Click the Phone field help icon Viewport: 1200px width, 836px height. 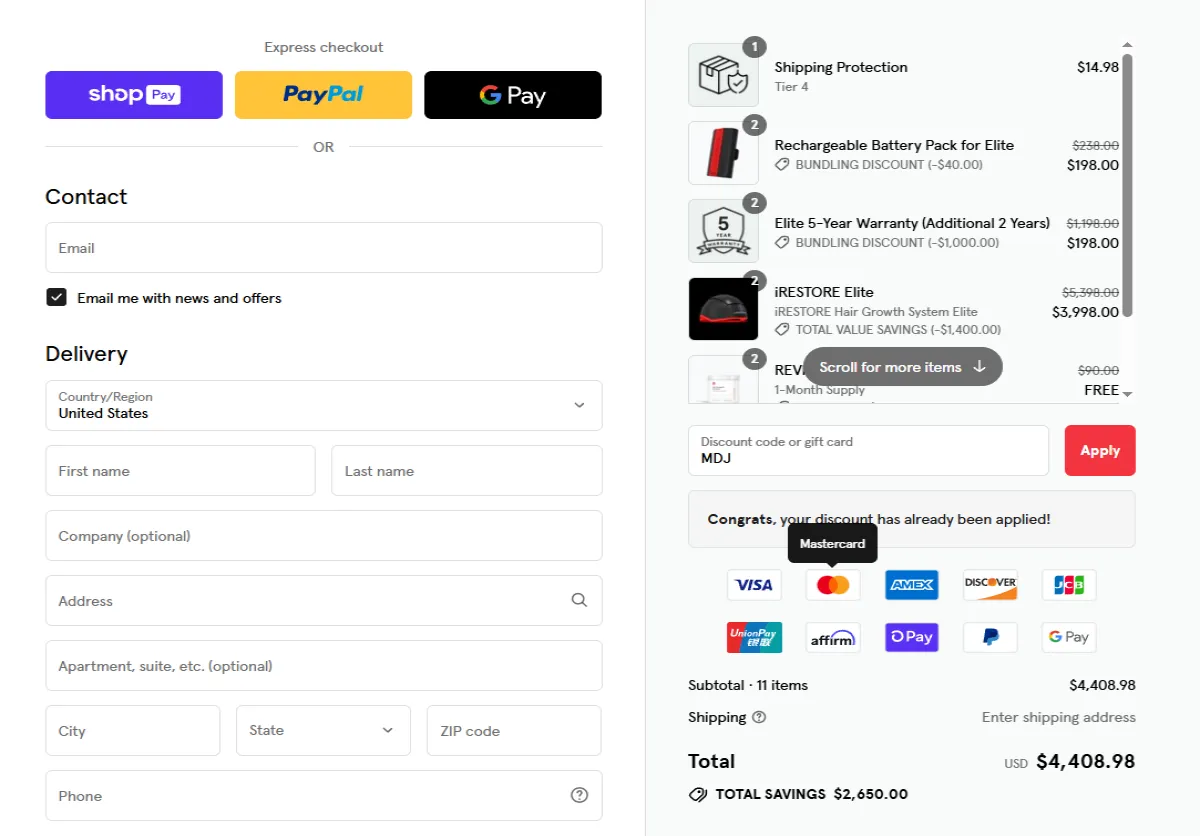(x=579, y=796)
